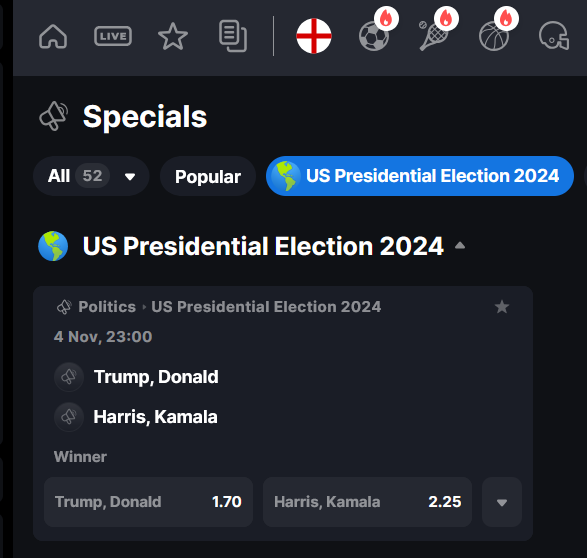This screenshot has width=587, height=558.
Task: Select the England flag icon
Action: click(x=314, y=36)
